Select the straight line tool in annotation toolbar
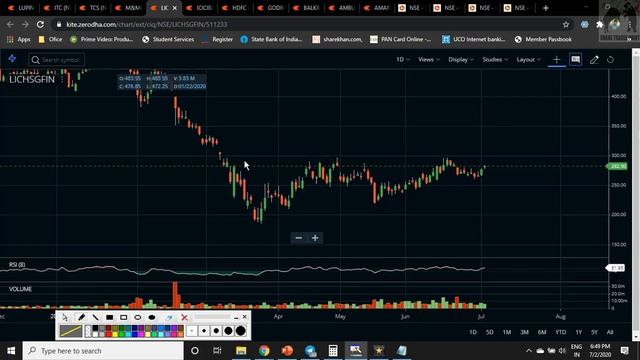This screenshot has height=360, width=640. [x=96, y=317]
